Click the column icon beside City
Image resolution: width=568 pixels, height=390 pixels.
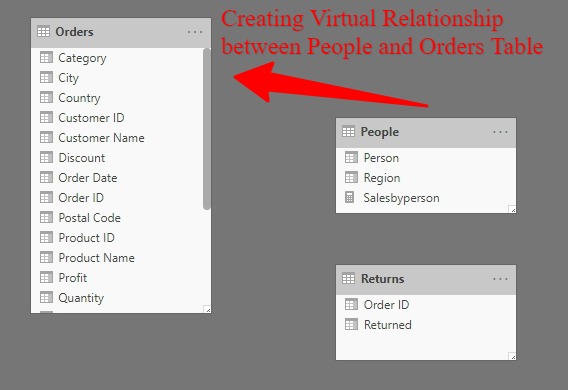click(x=46, y=77)
